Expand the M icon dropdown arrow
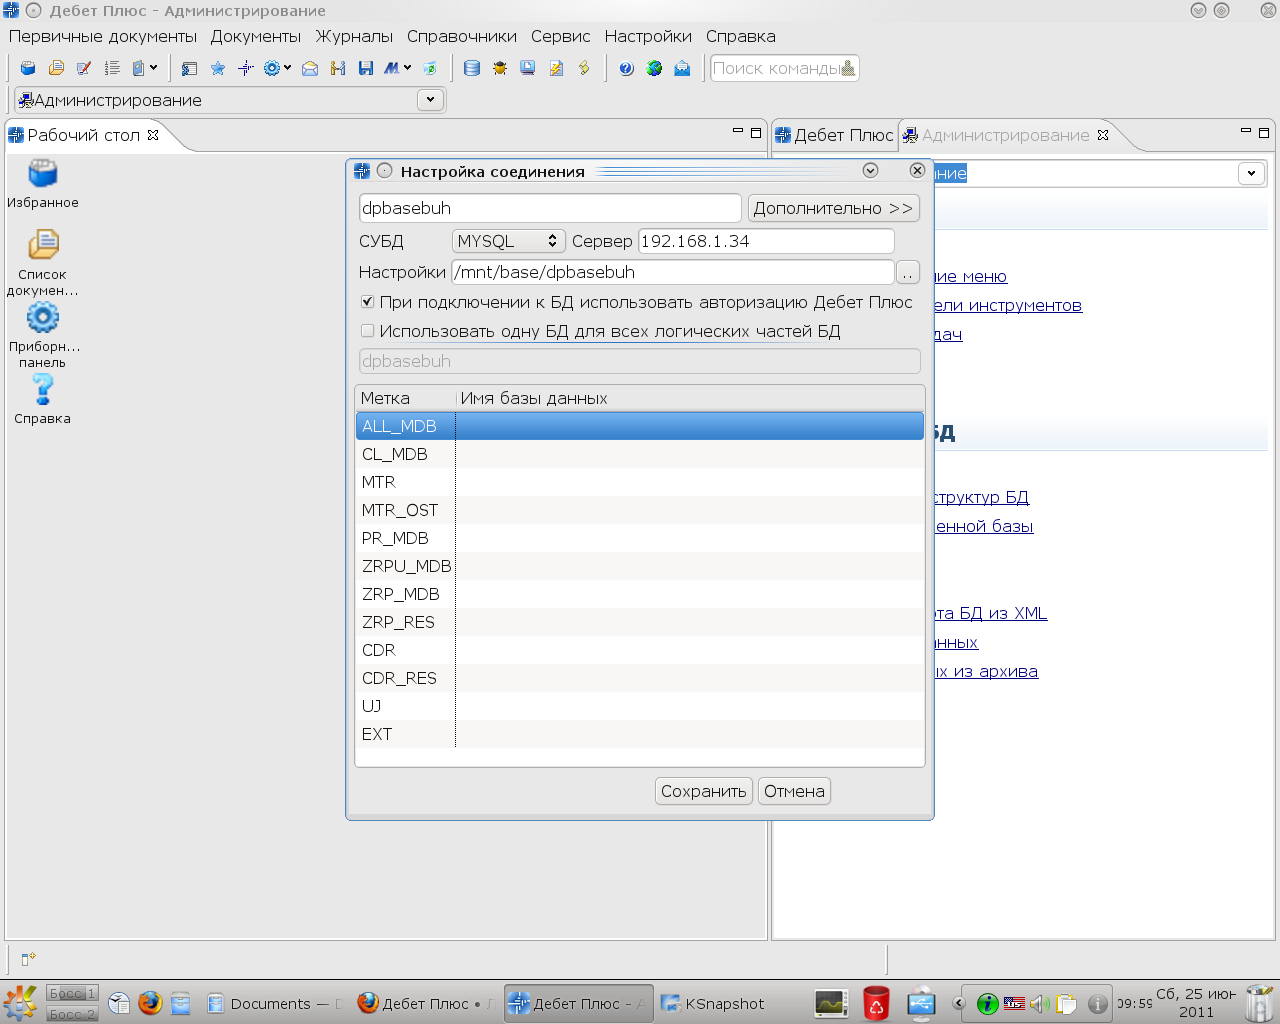The height and width of the screenshot is (1024, 1280). (407, 68)
